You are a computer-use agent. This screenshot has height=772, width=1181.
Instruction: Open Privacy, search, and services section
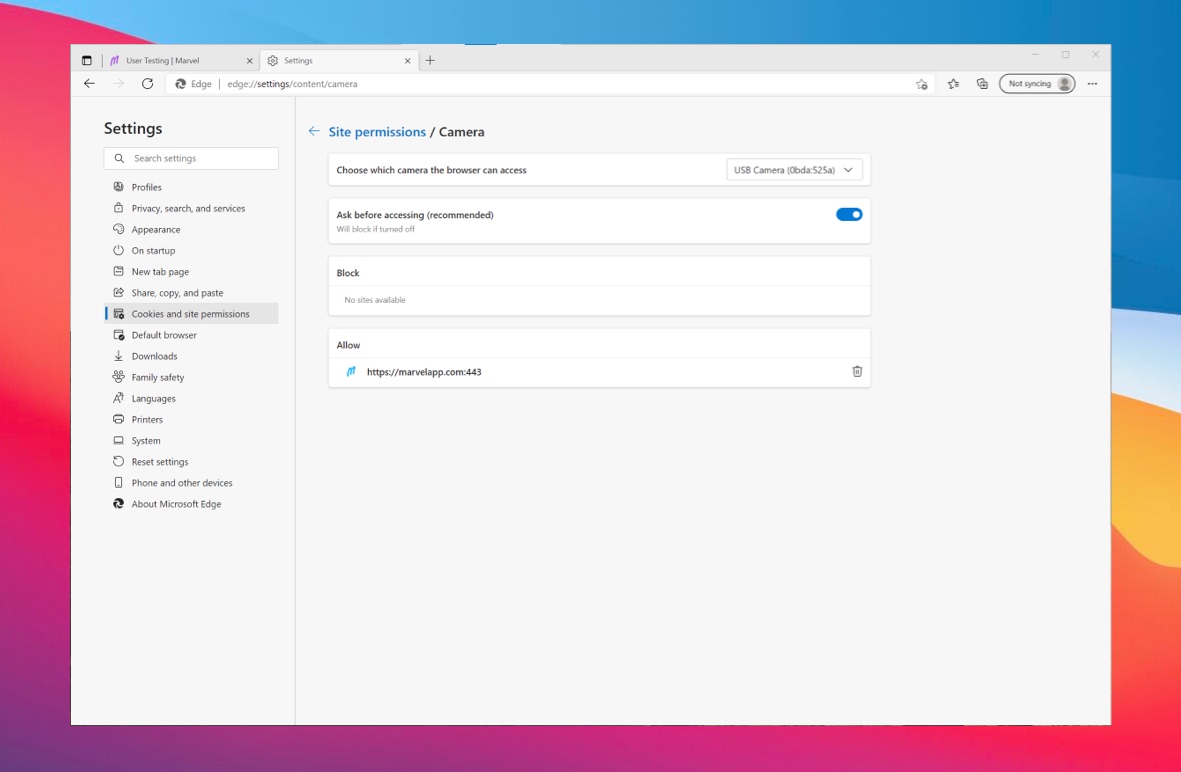click(x=191, y=208)
